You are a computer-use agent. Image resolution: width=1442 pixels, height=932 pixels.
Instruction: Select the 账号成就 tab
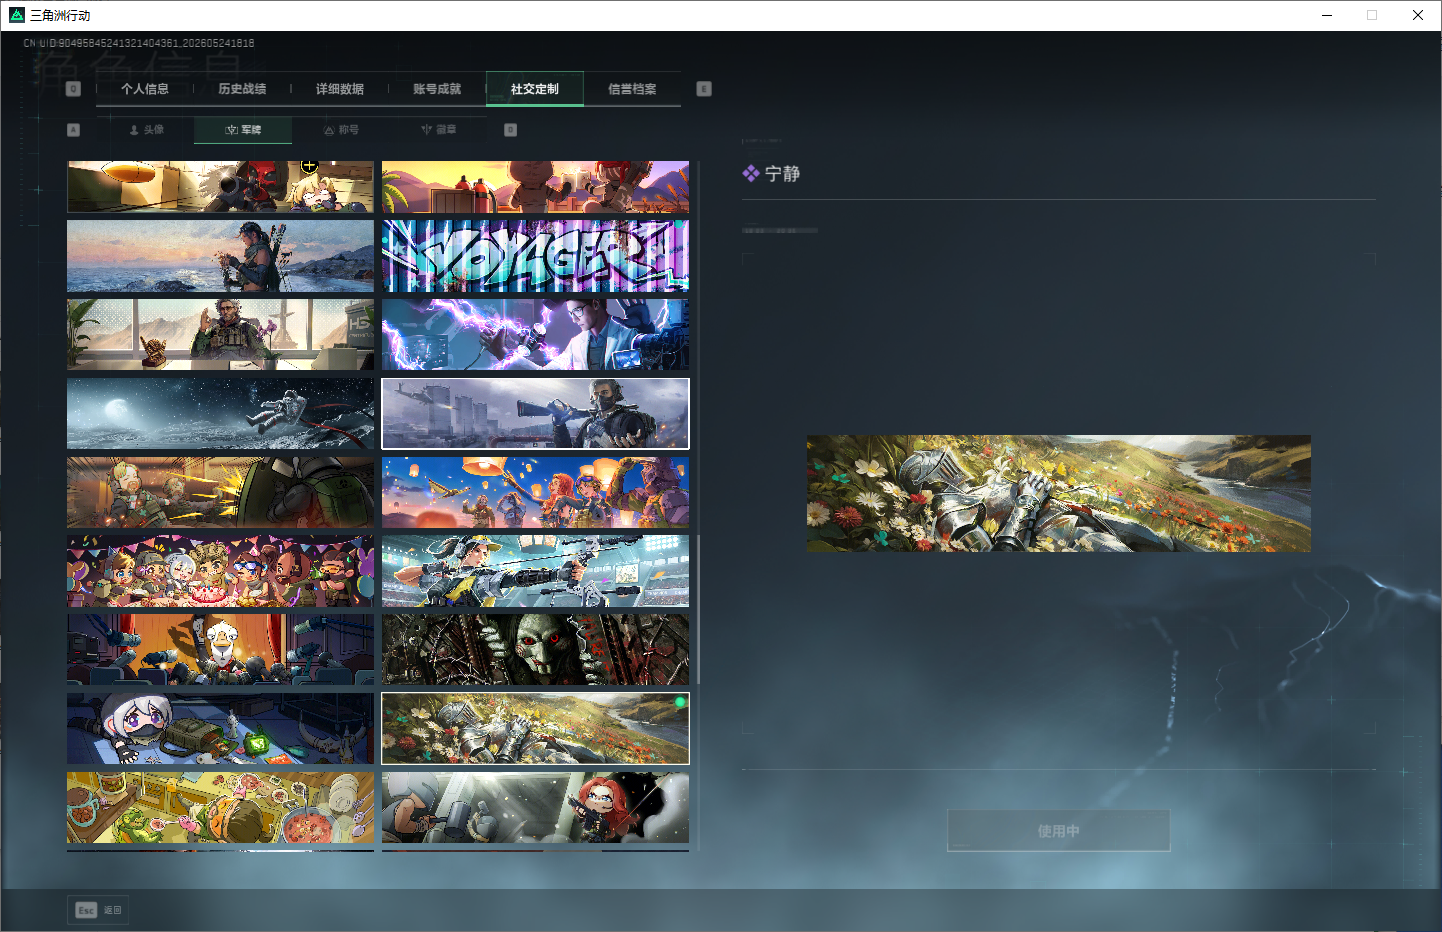[x=437, y=89]
